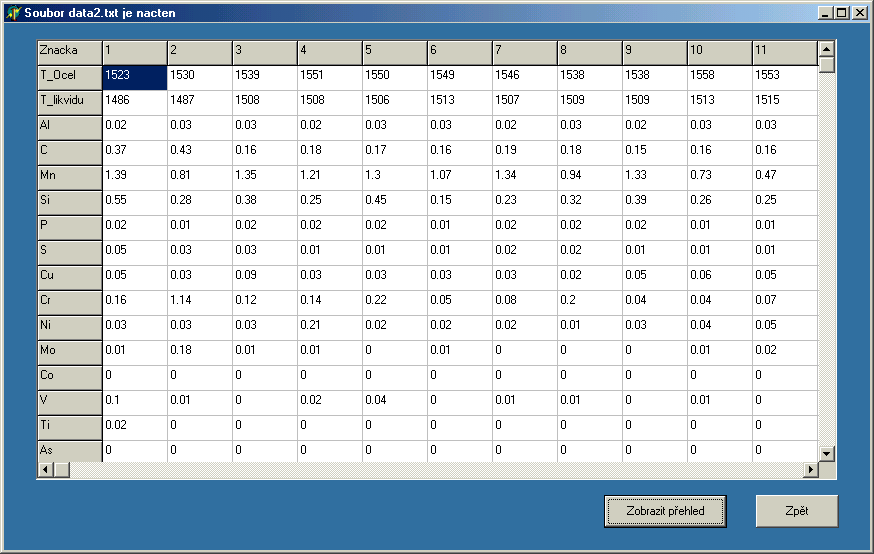Viewport: 874px width, 554px height.
Task: Click the vertical scrollbar thumb
Action: coord(827,65)
